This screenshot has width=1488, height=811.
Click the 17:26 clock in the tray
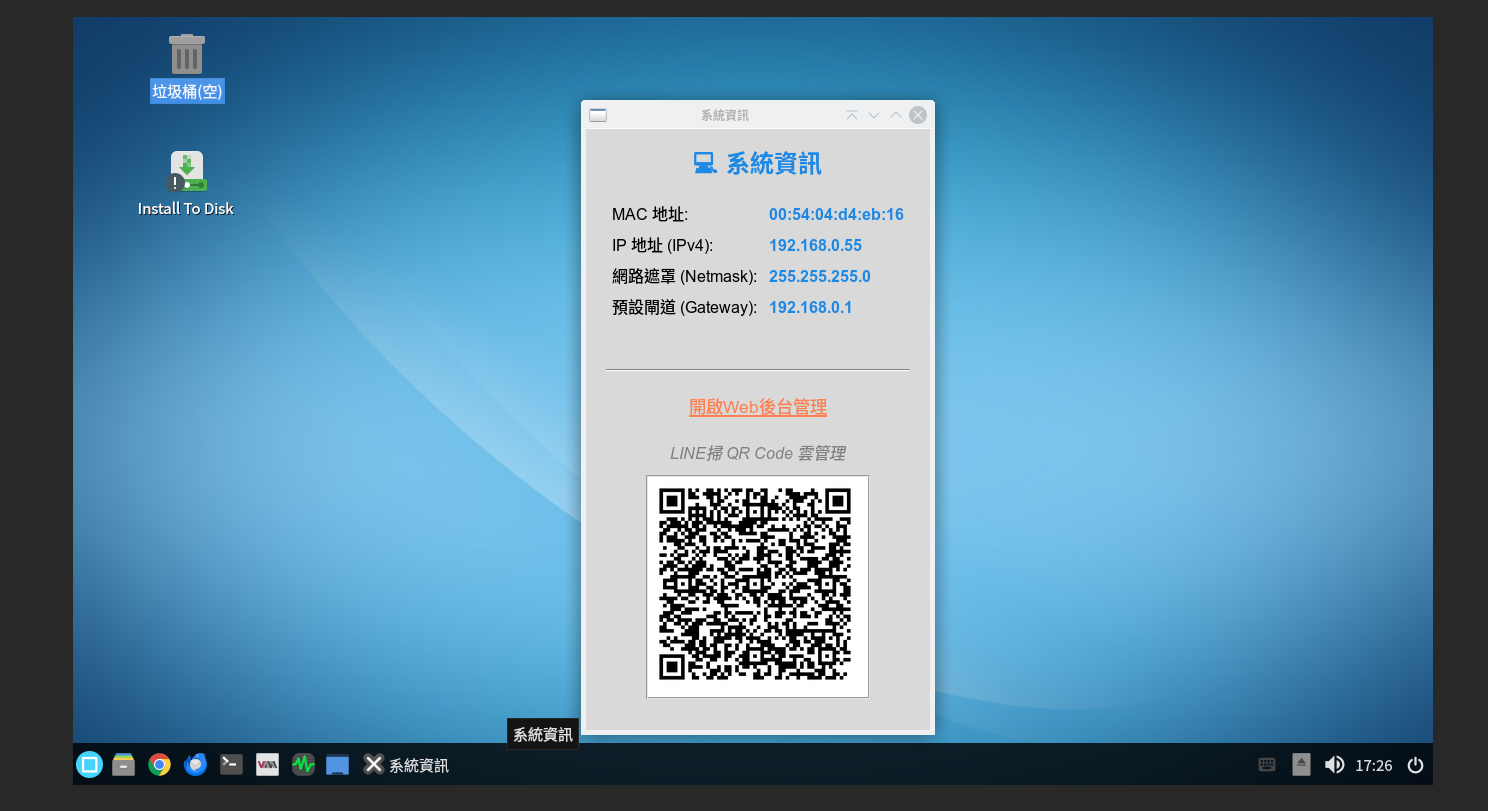coord(1374,766)
